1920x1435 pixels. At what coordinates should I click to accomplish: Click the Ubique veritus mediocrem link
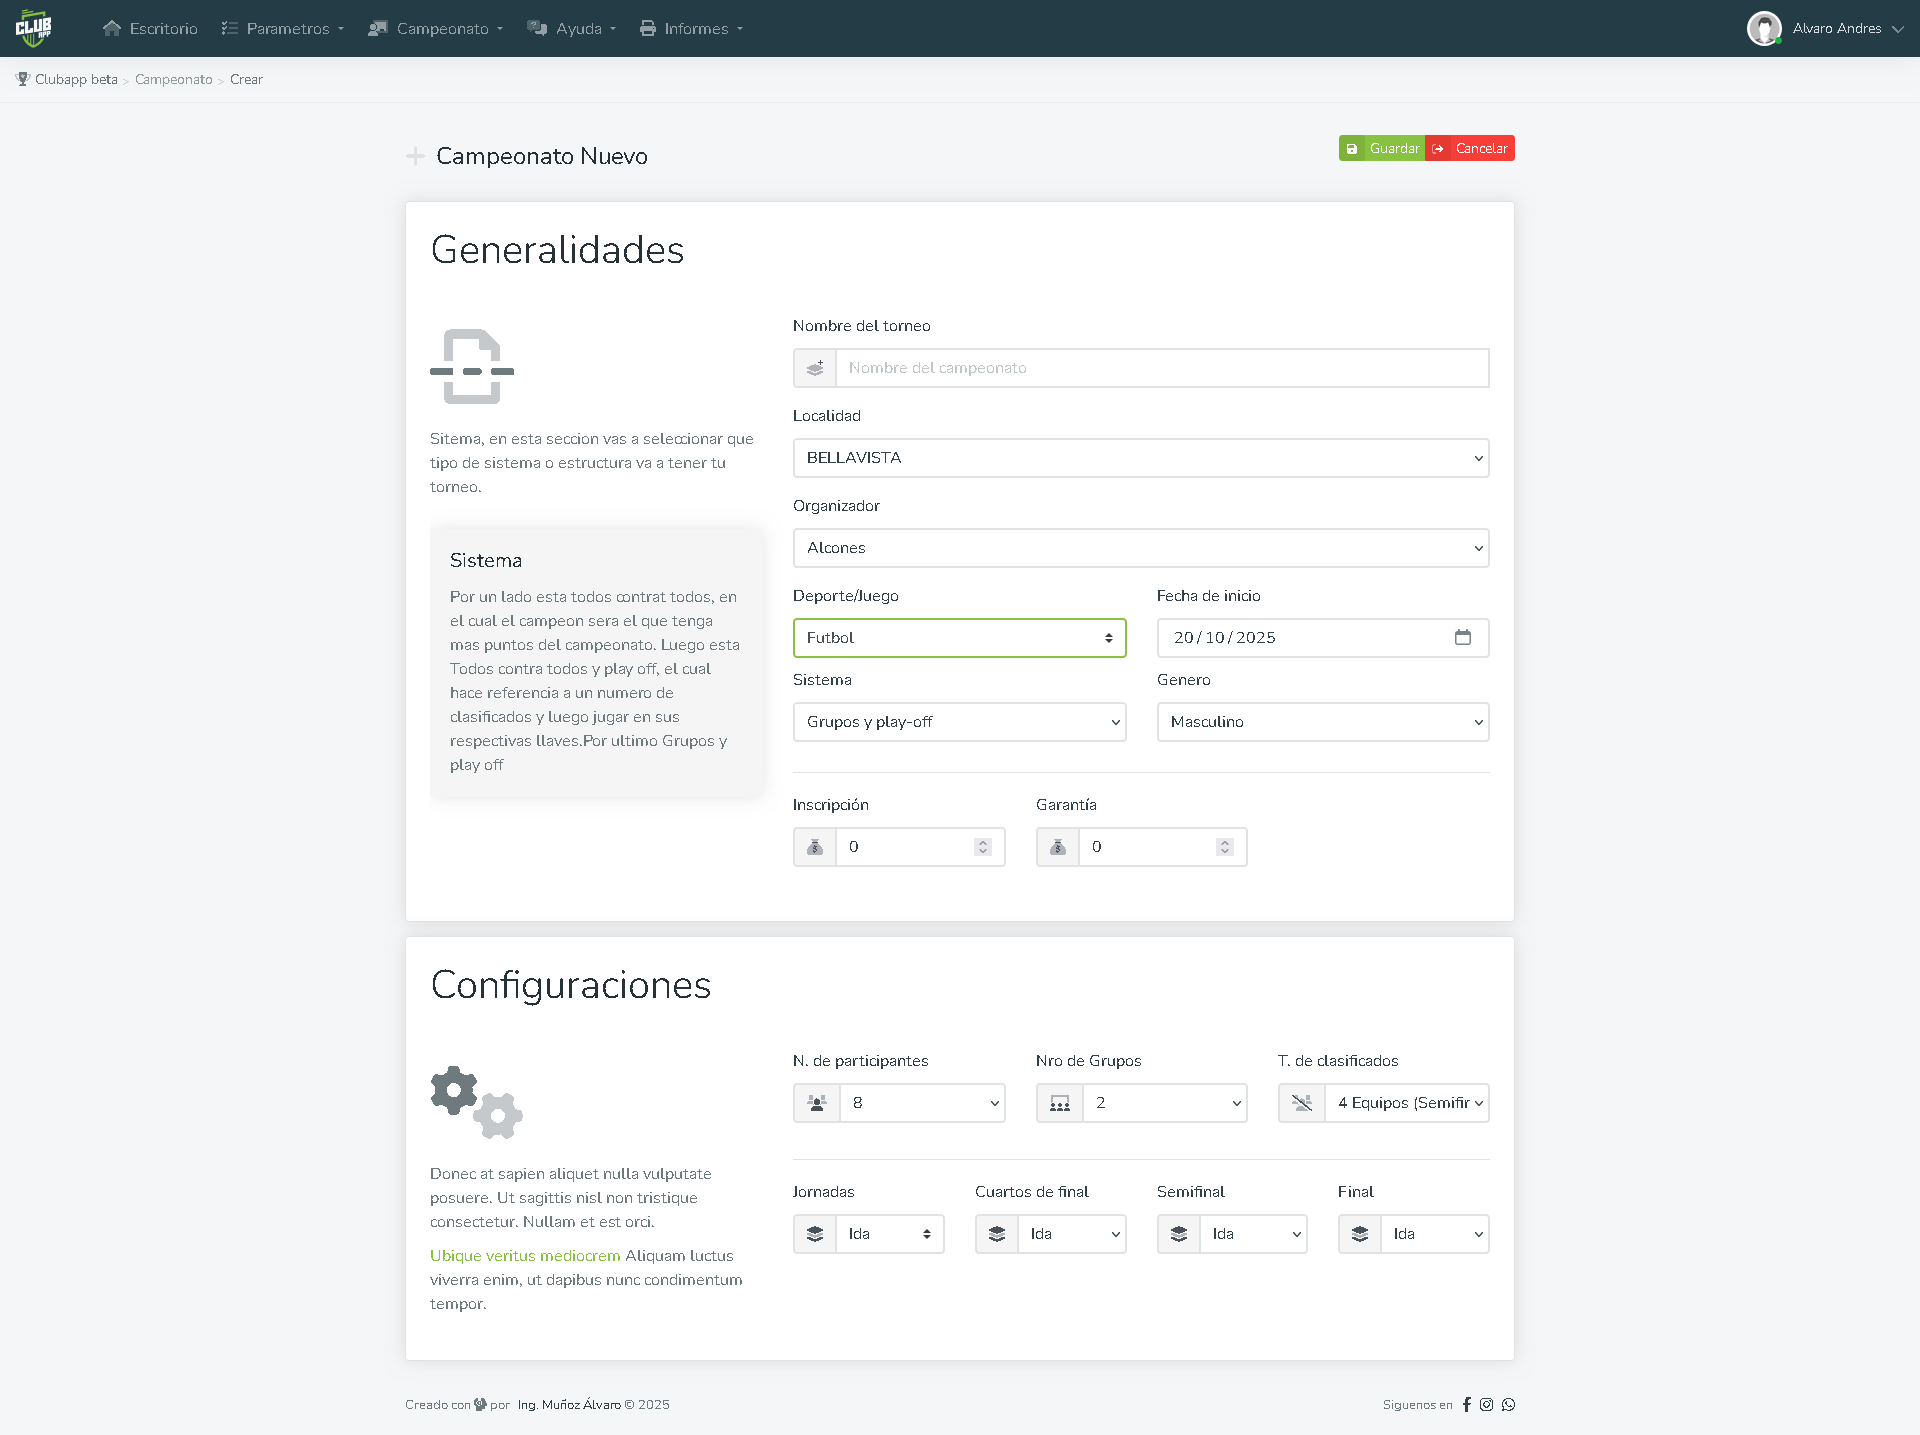point(525,1256)
